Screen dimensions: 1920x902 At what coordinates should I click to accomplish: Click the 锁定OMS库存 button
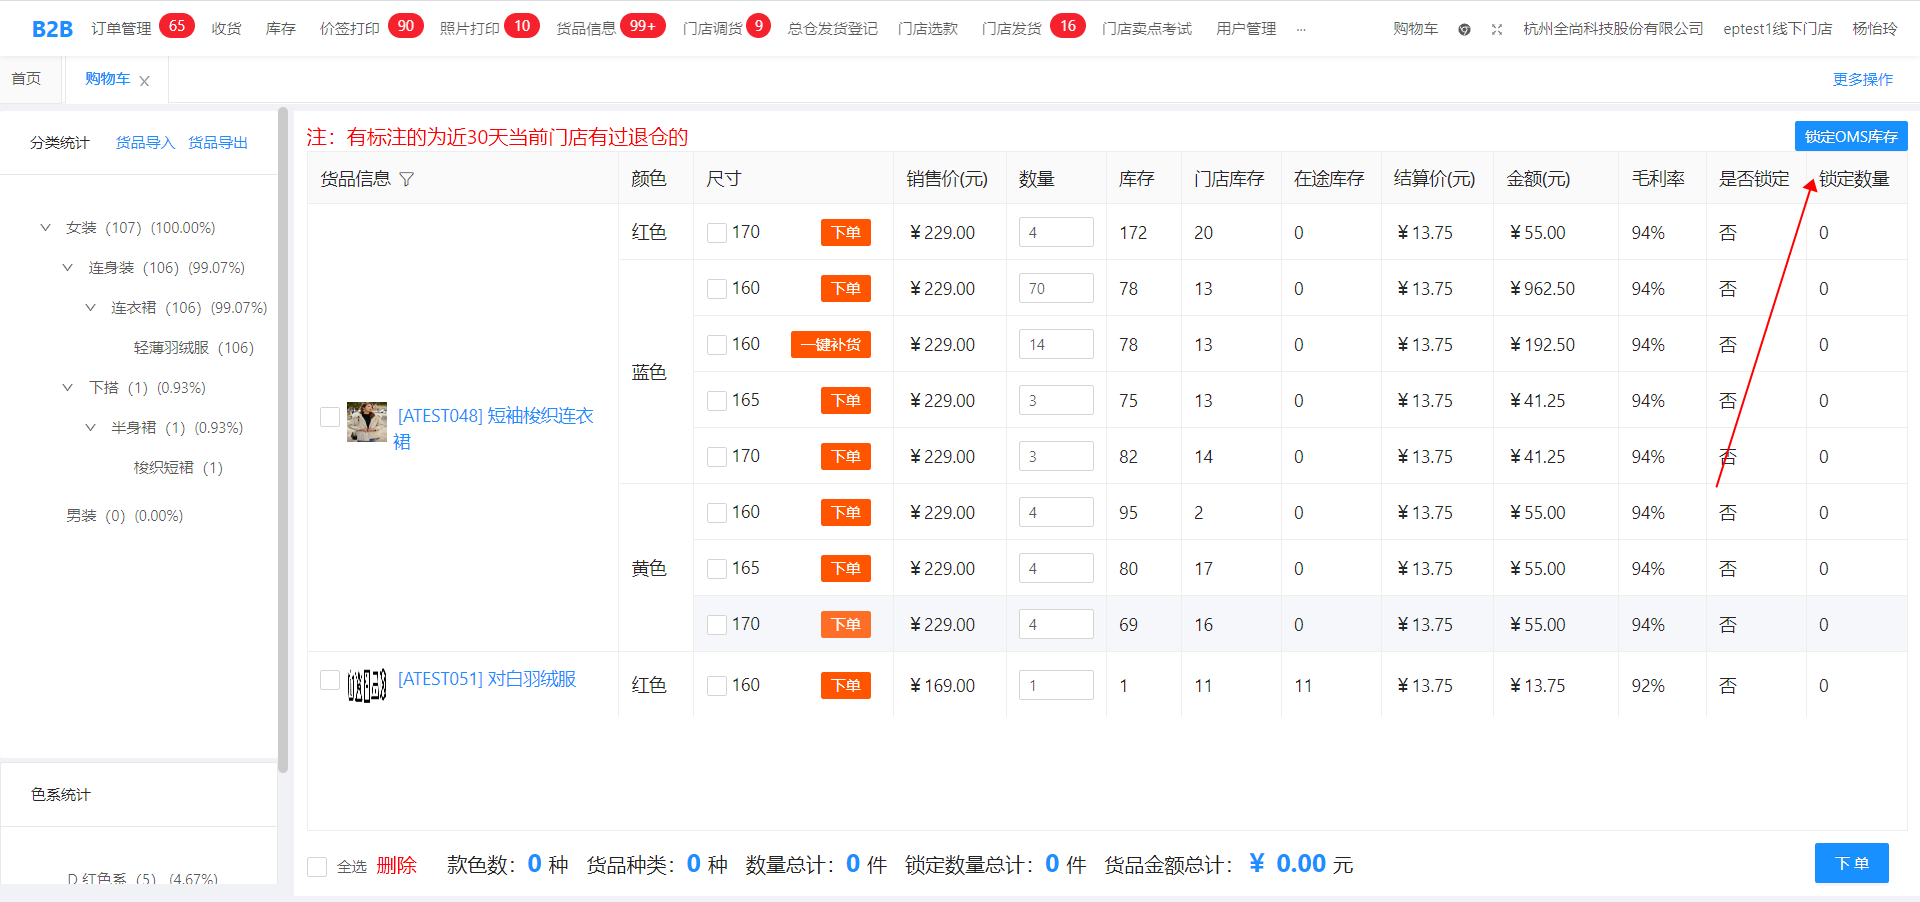click(x=1850, y=136)
